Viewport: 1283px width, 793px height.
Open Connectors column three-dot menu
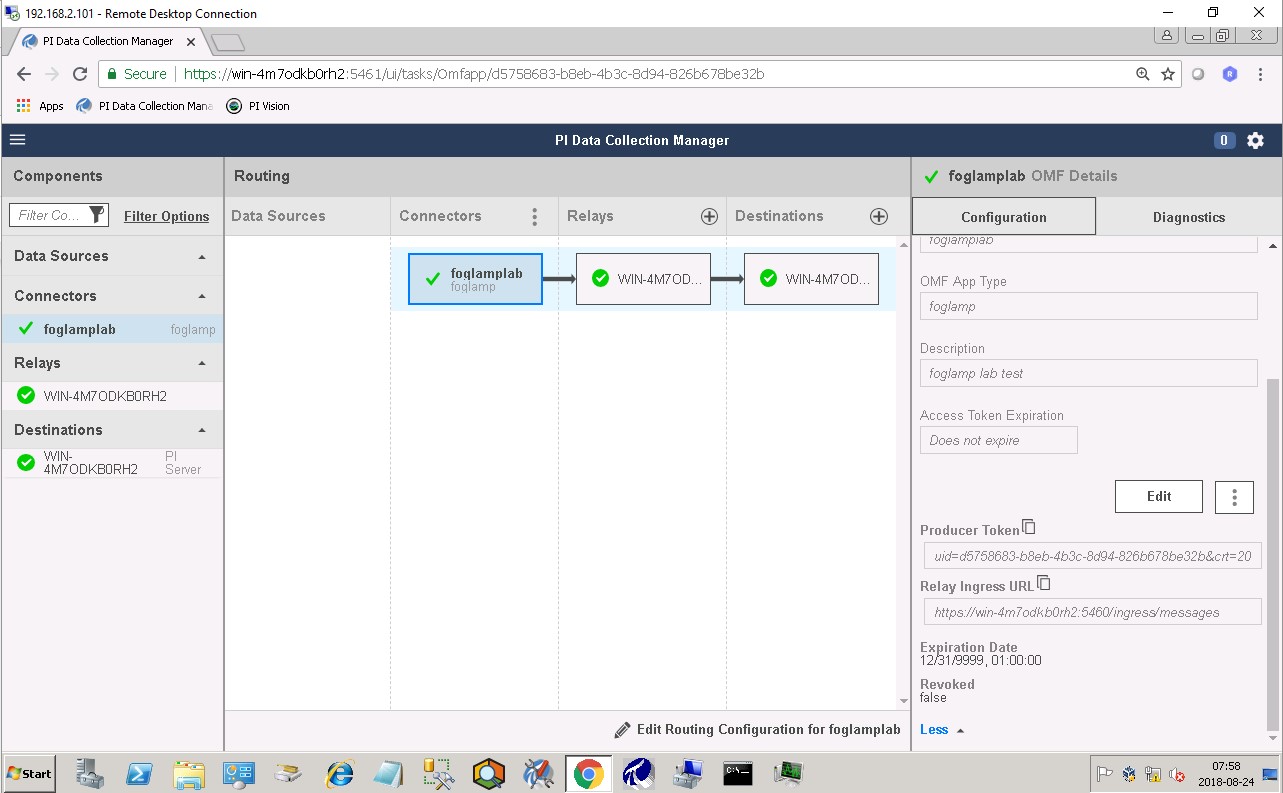pos(535,217)
